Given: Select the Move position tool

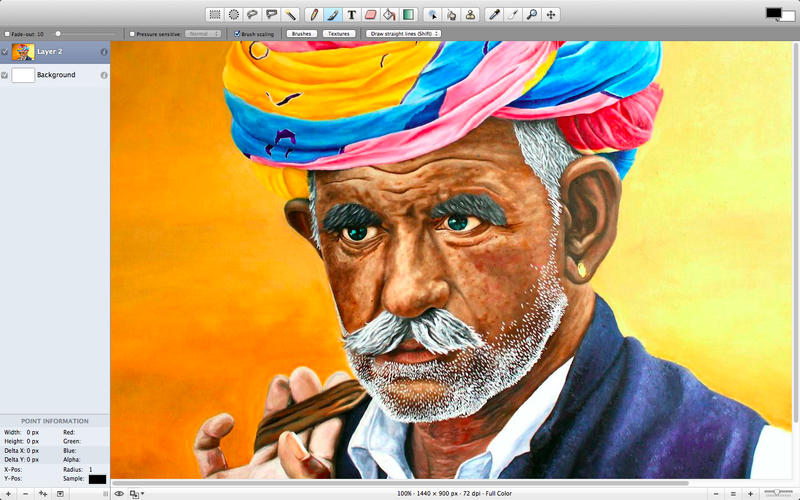Looking at the screenshot, I should pyautogui.click(x=551, y=15).
